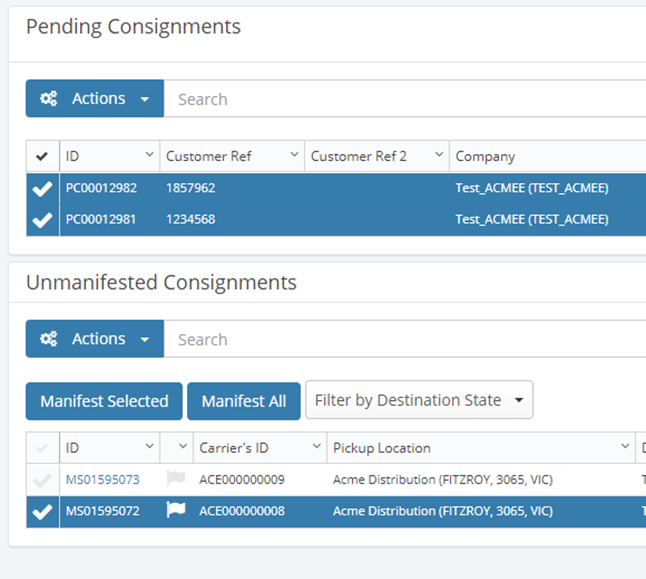Click flag icon on row MS01595073
Viewport: 646px width, 579px height.
click(176, 480)
